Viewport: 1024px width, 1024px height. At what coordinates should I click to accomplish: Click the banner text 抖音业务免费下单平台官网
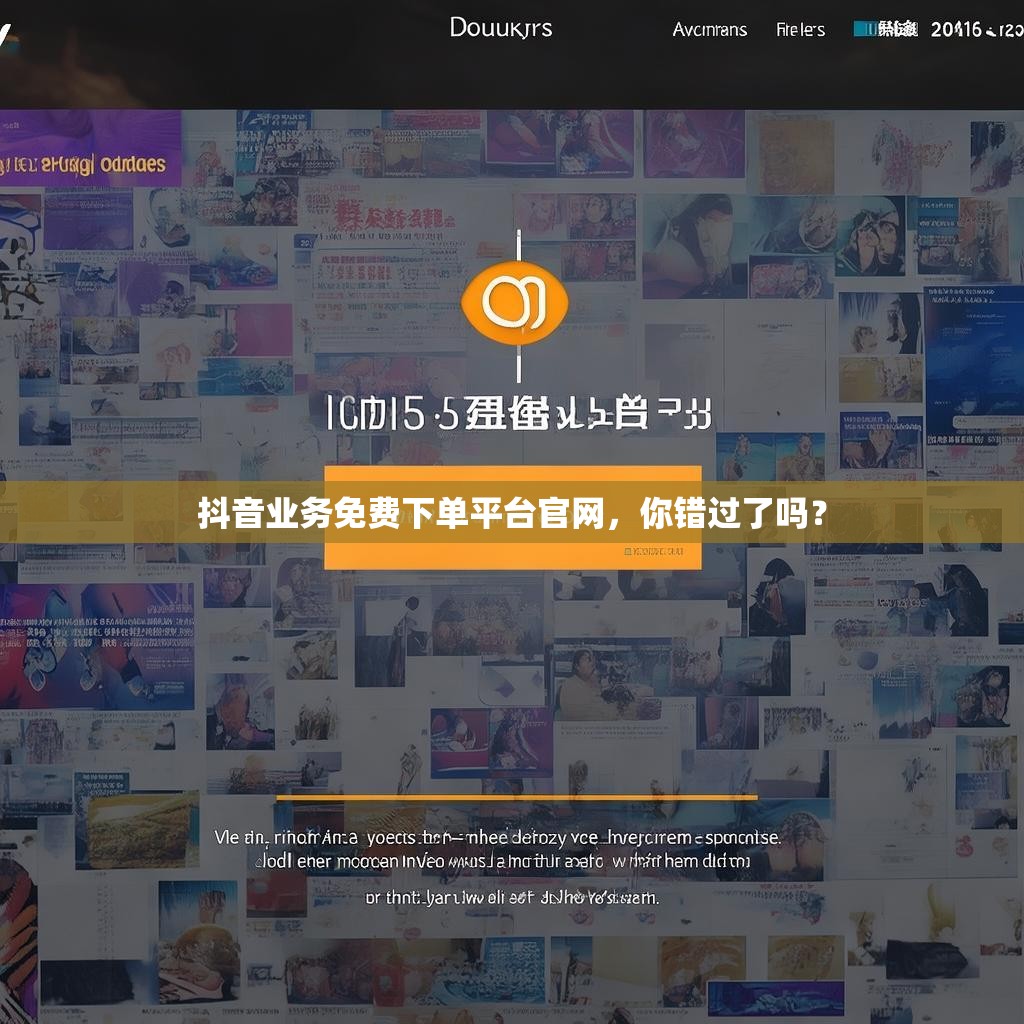pyautogui.click(x=401, y=513)
